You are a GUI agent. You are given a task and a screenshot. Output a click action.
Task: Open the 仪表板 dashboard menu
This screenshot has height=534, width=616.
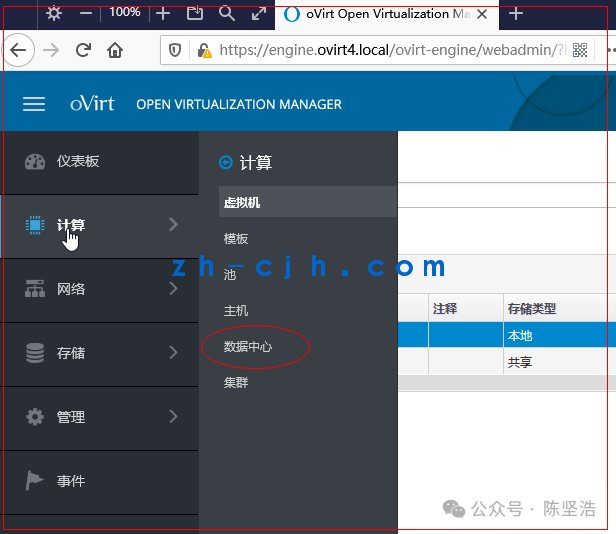click(99, 162)
